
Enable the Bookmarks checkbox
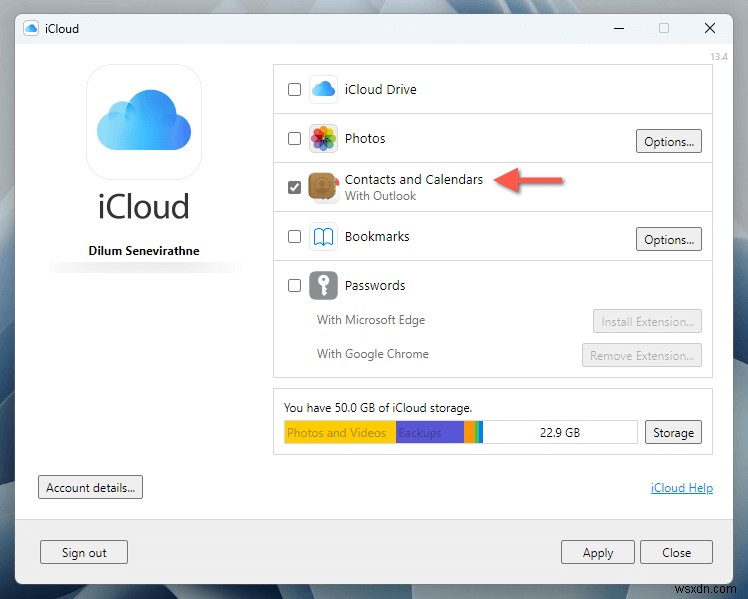click(294, 237)
